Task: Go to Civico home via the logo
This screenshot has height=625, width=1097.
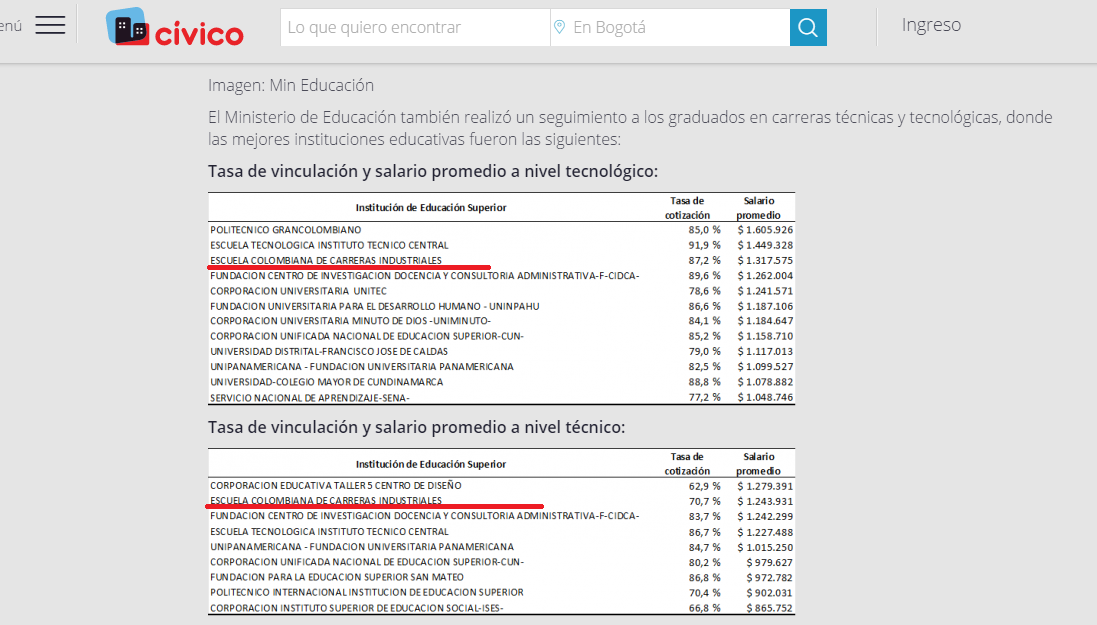Action: click(x=175, y=27)
